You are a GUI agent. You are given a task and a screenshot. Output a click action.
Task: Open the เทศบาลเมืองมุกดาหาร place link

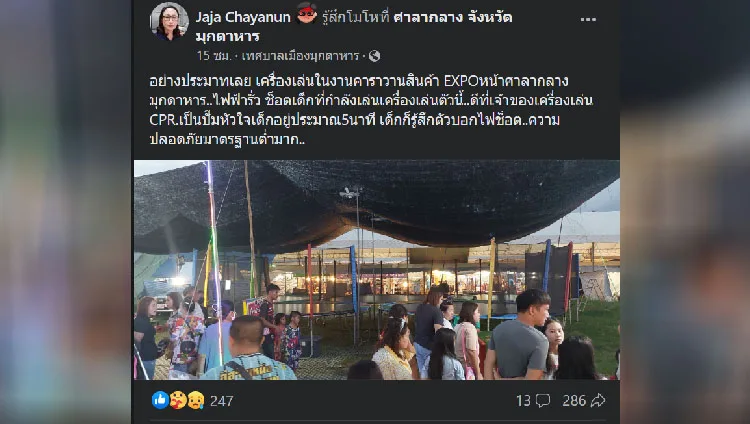[300, 56]
